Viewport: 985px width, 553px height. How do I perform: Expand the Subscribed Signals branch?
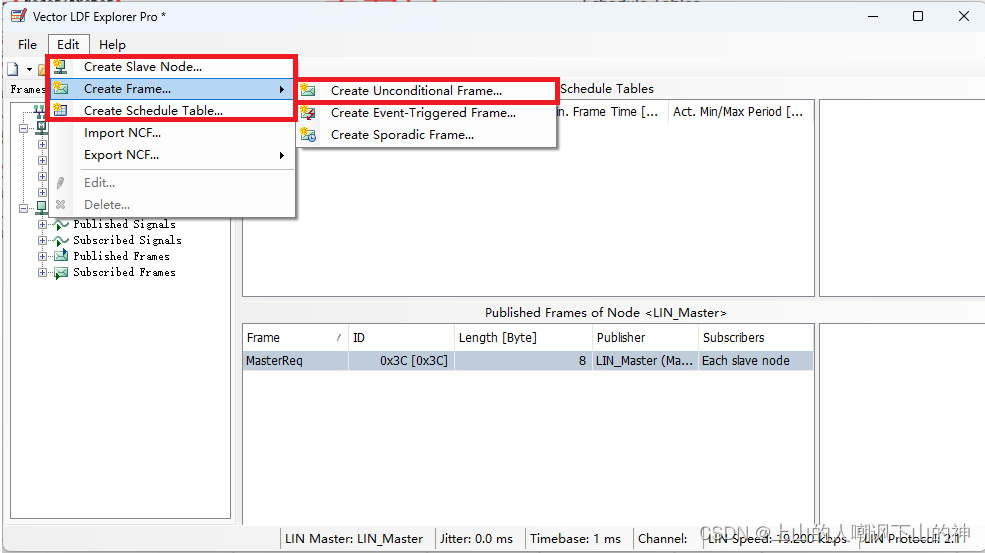pyautogui.click(x=42, y=241)
